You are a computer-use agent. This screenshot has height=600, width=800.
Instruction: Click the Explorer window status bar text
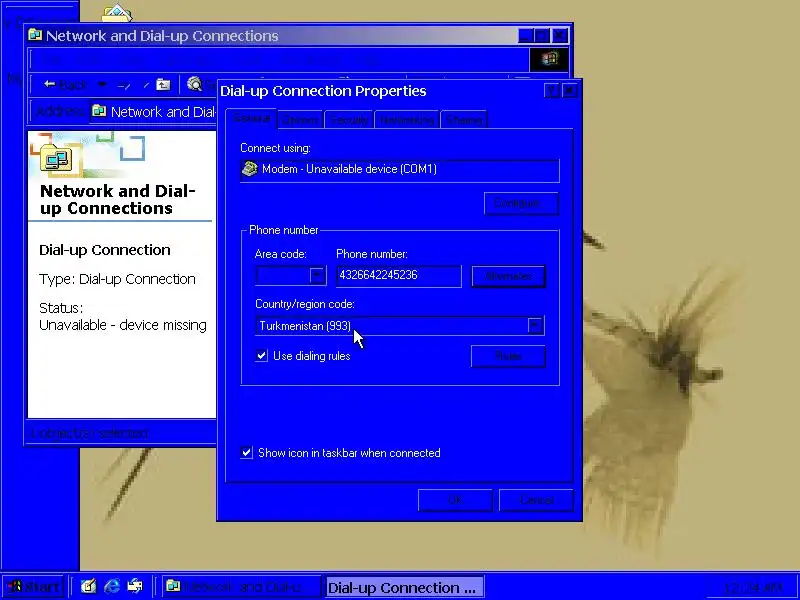click(x=88, y=433)
